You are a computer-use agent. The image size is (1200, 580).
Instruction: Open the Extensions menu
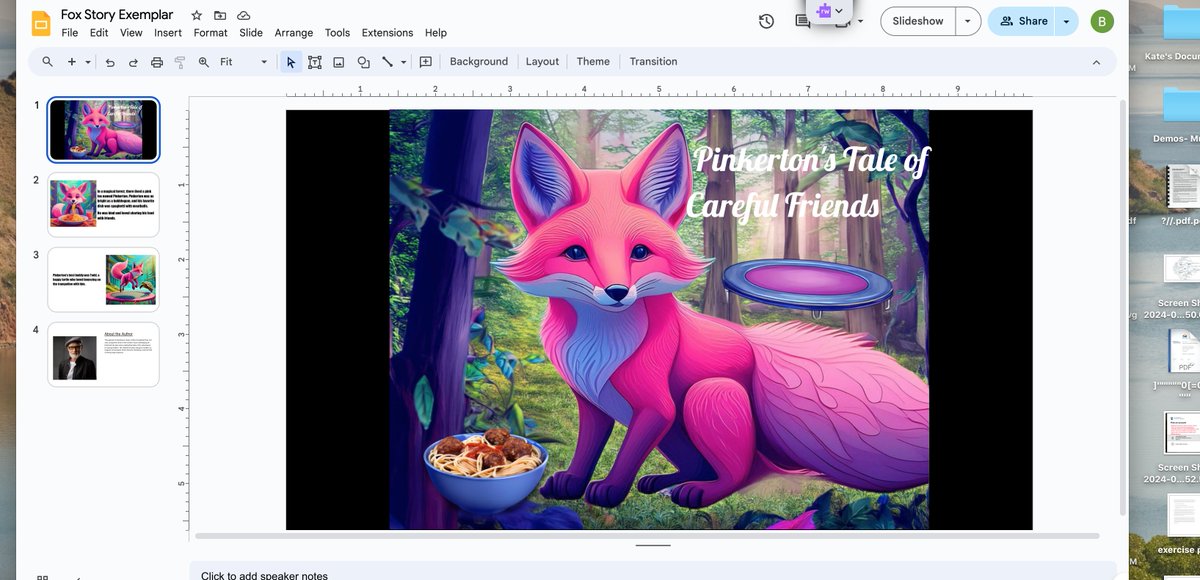click(387, 33)
